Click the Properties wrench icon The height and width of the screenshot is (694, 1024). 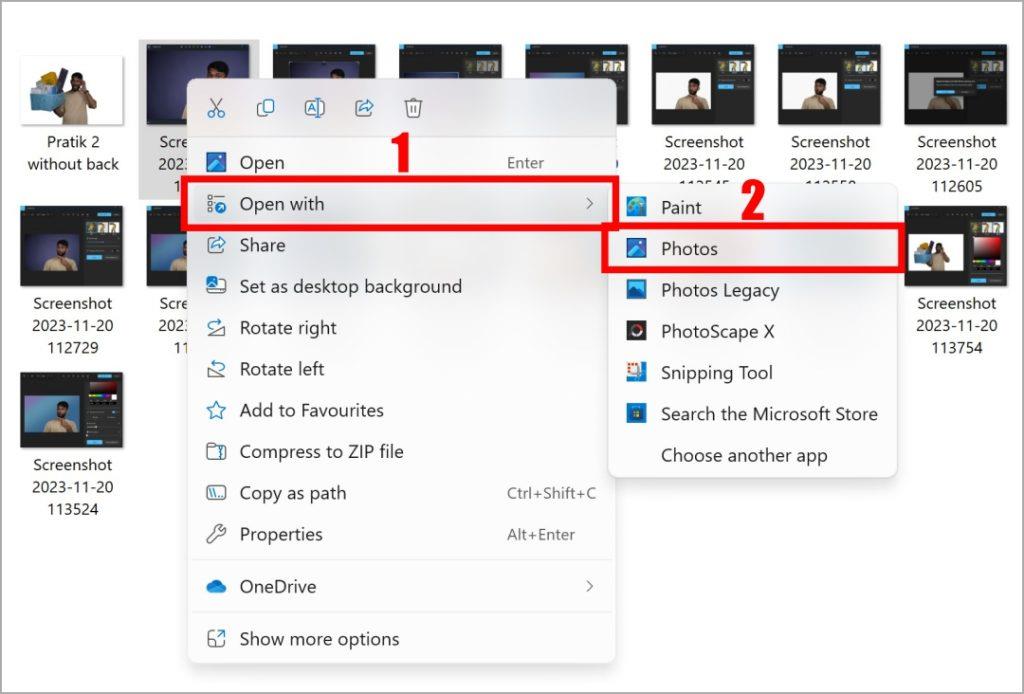tap(216, 534)
